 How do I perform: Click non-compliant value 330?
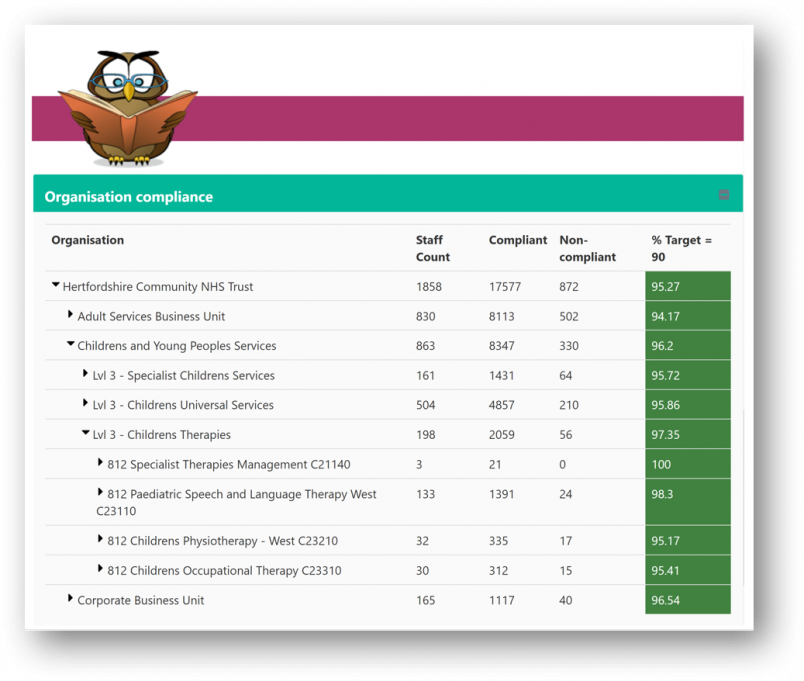pyautogui.click(x=569, y=346)
